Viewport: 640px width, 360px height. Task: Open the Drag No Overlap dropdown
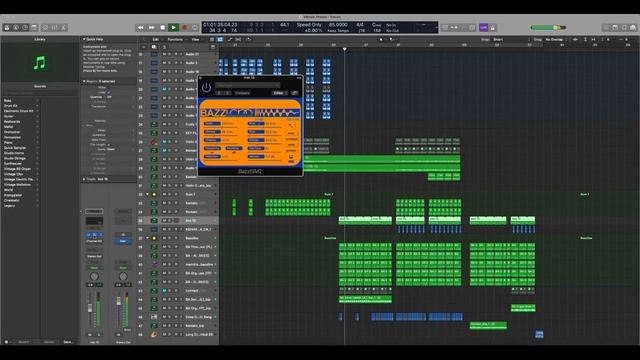tap(556, 40)
